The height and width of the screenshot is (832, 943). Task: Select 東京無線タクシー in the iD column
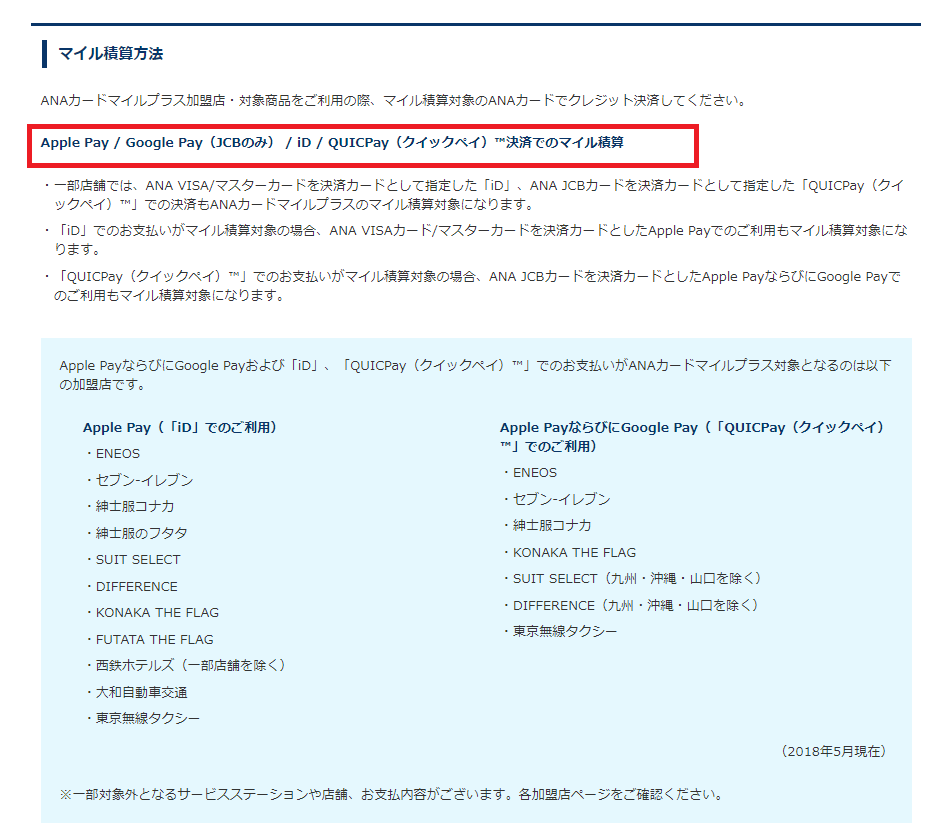147,718
